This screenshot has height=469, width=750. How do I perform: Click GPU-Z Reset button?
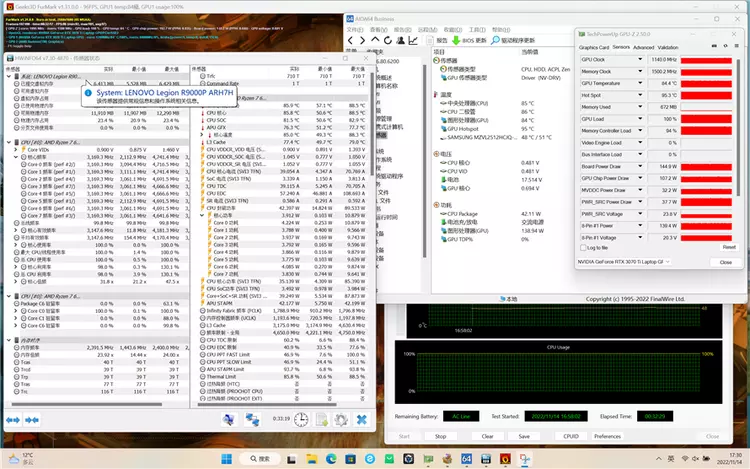click(x=729, y=247)
